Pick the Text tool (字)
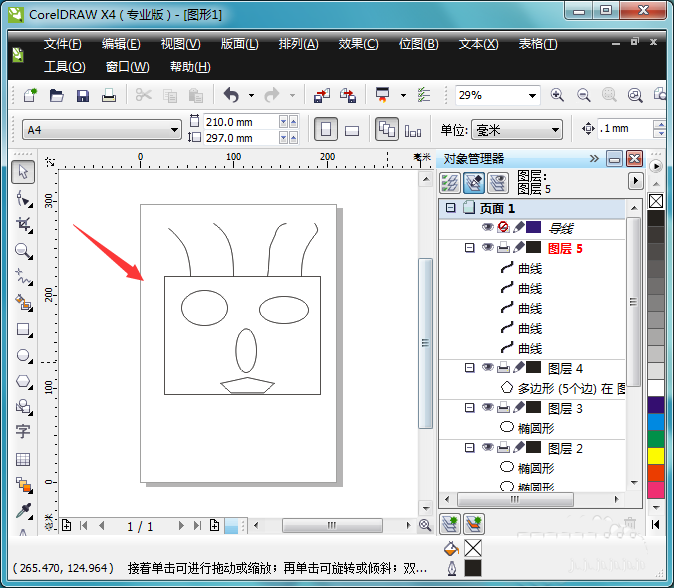This screenshot has width=674, height=588. click(x=23, y=432)
